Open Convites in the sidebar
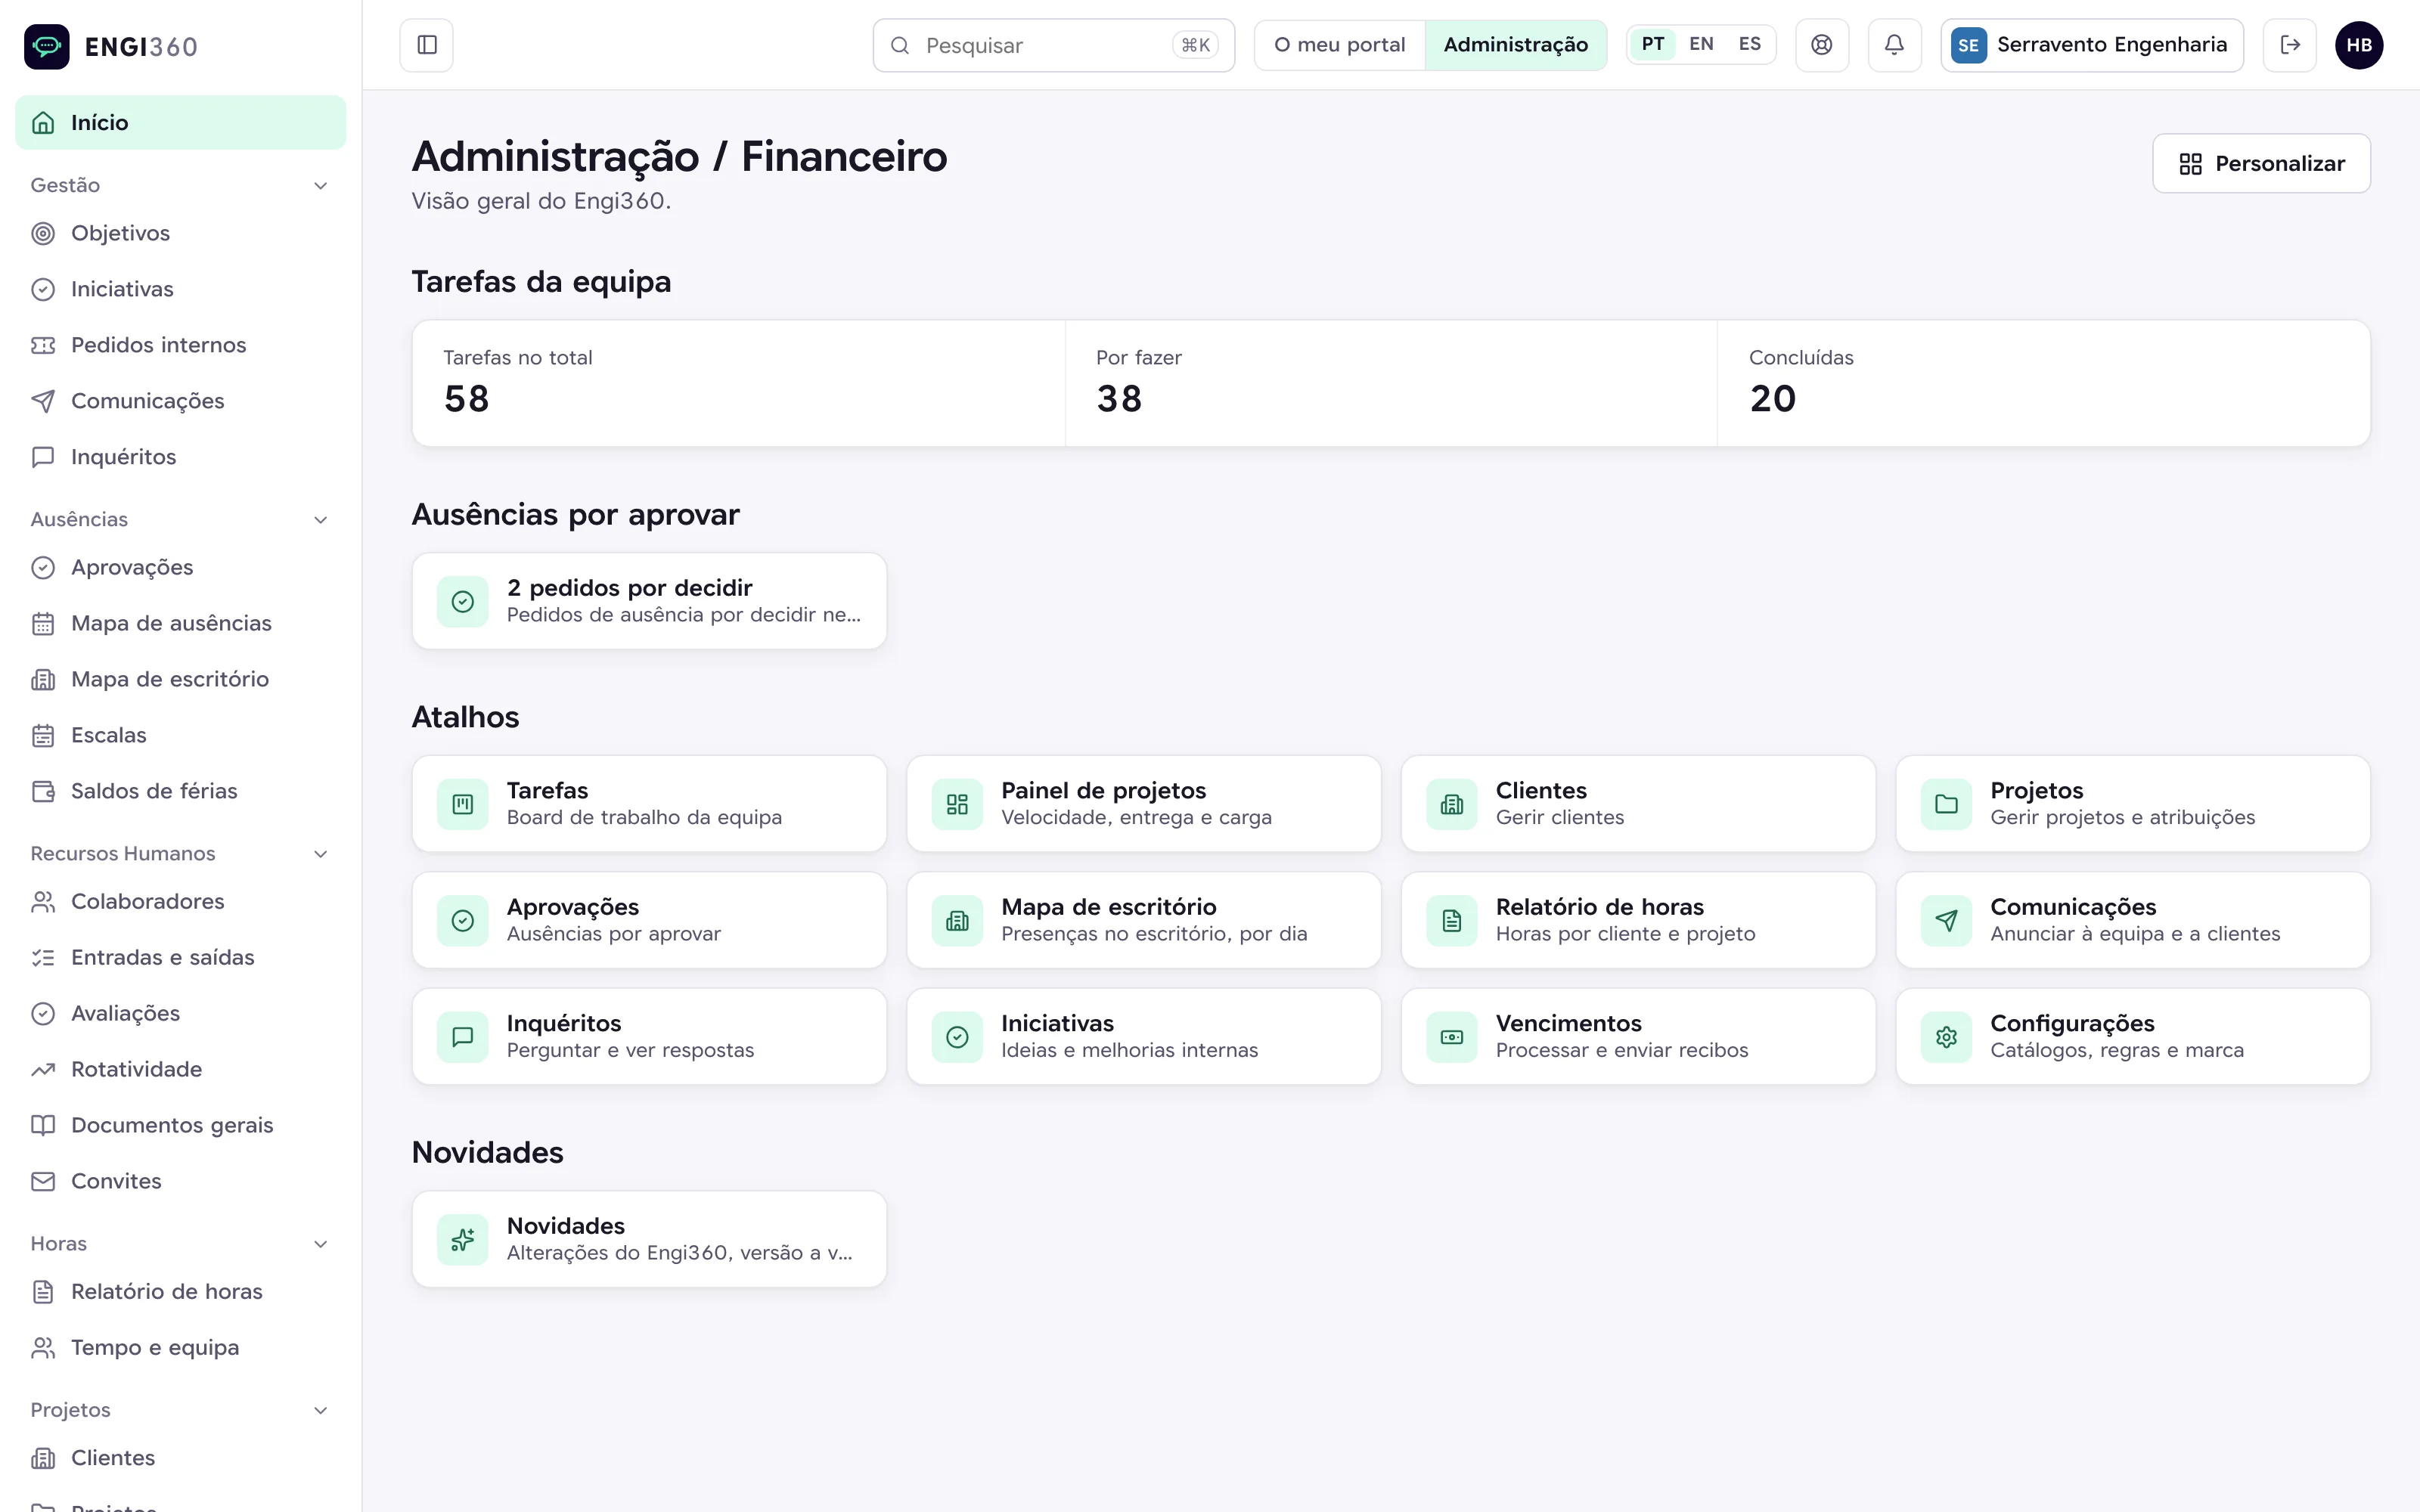Viewport: 2420px width, 1512px height. pos(180,1181)
